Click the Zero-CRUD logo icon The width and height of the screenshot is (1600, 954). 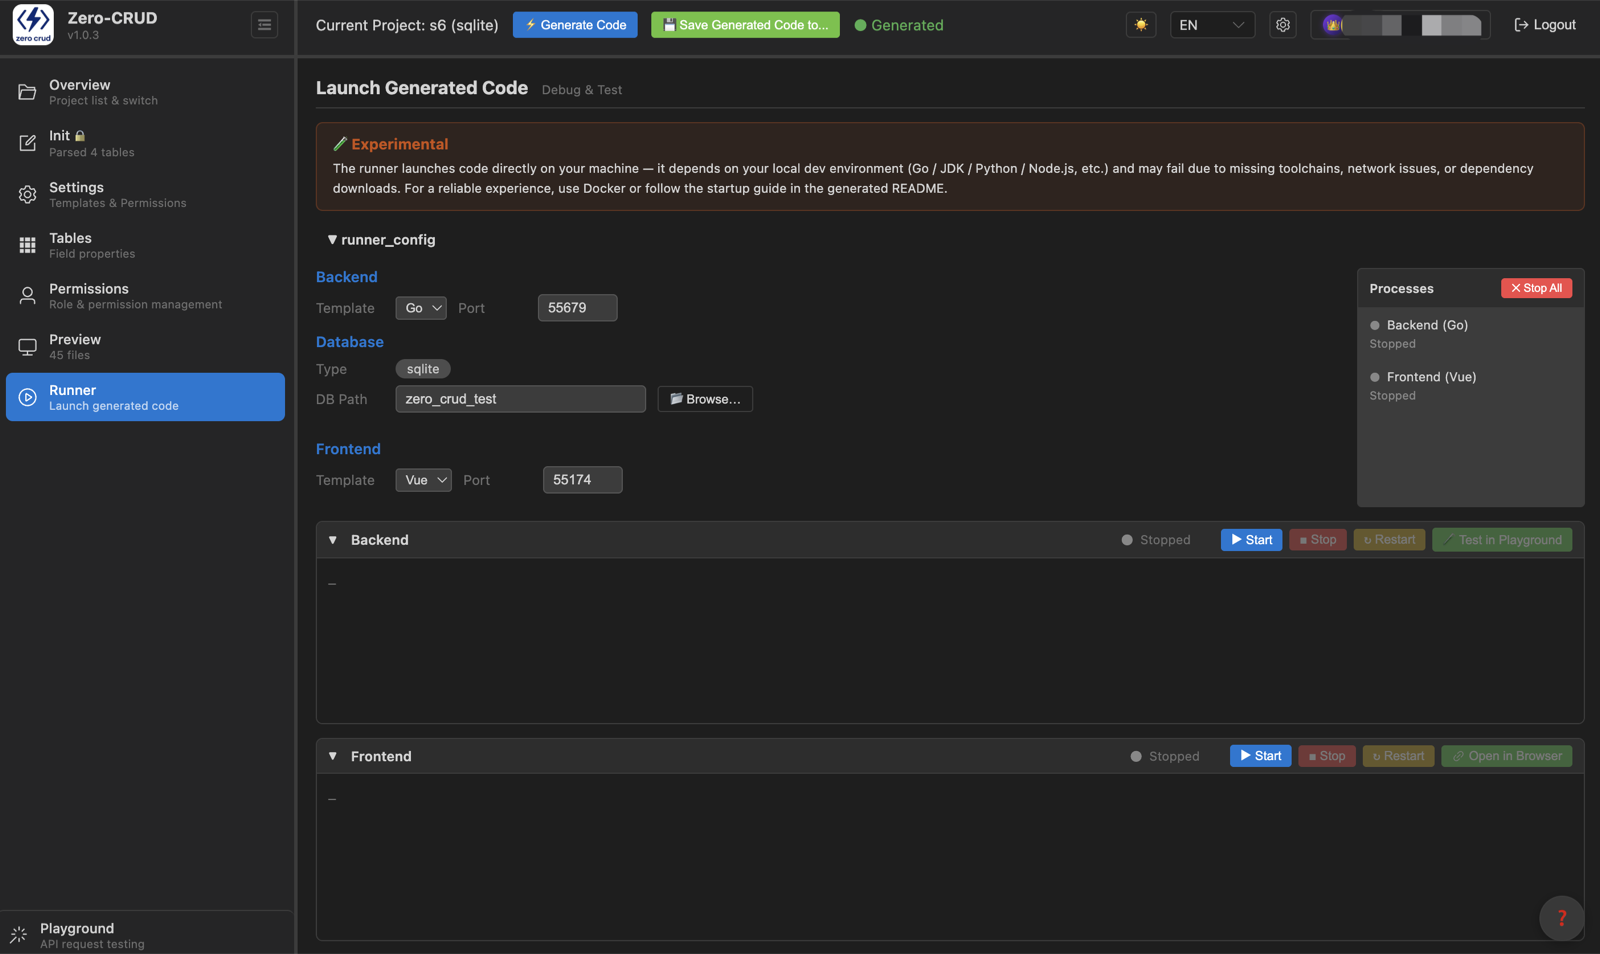point(33,25)
